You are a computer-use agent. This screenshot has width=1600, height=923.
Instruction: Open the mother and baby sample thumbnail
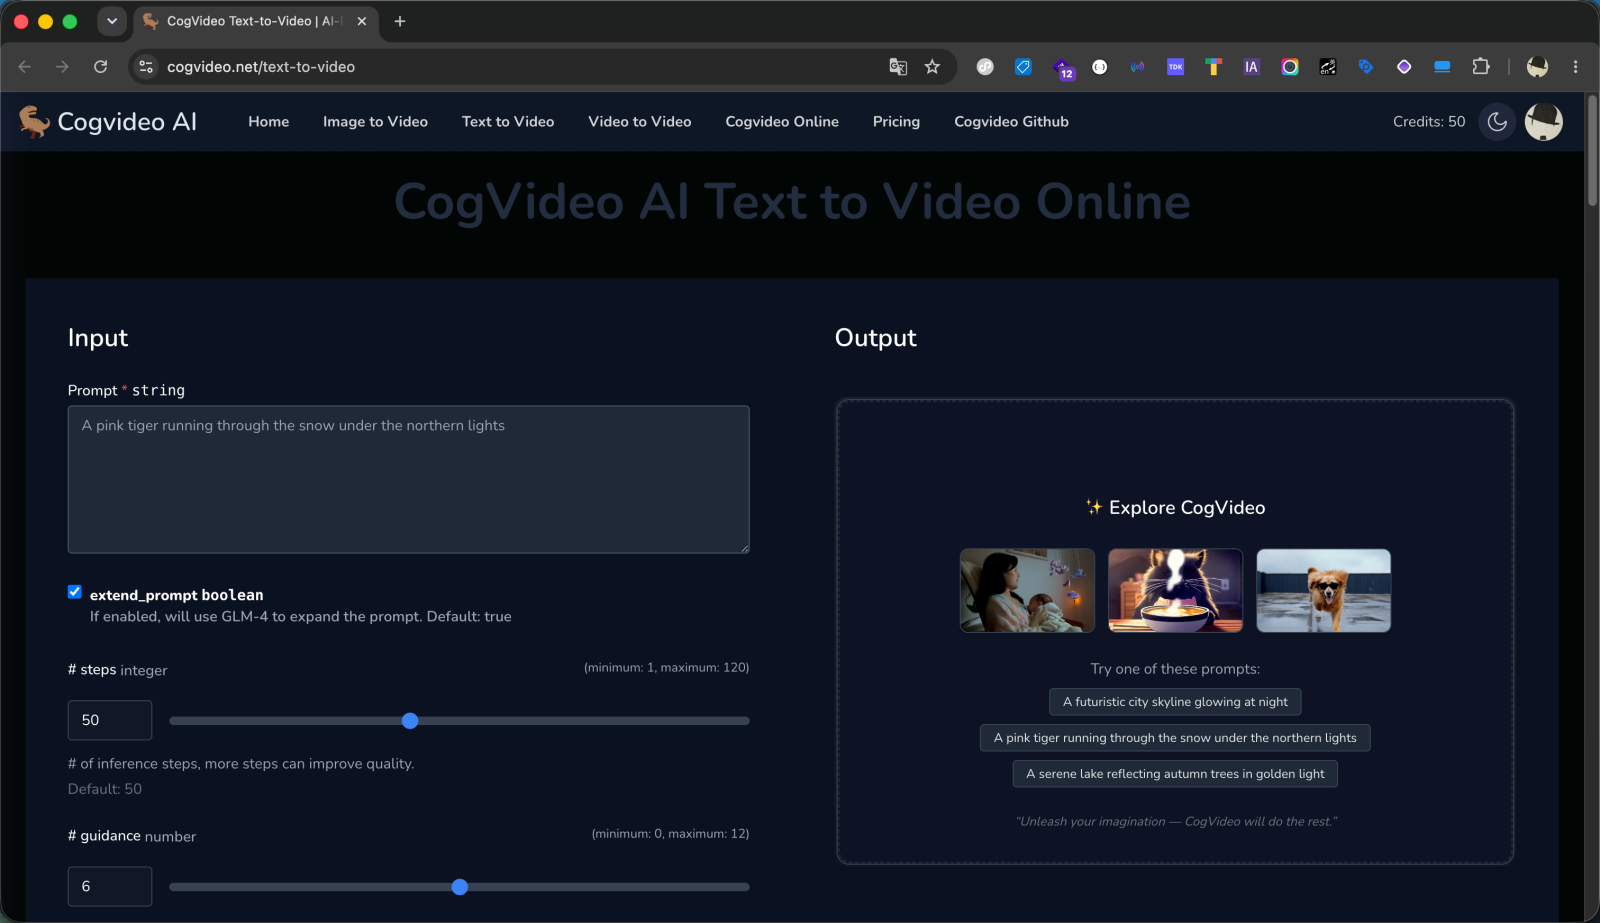[1027, 590]
